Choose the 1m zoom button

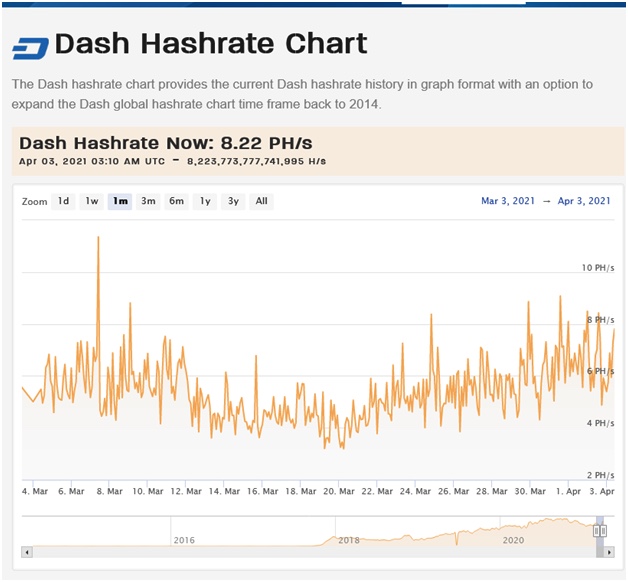tap(120, 201)
